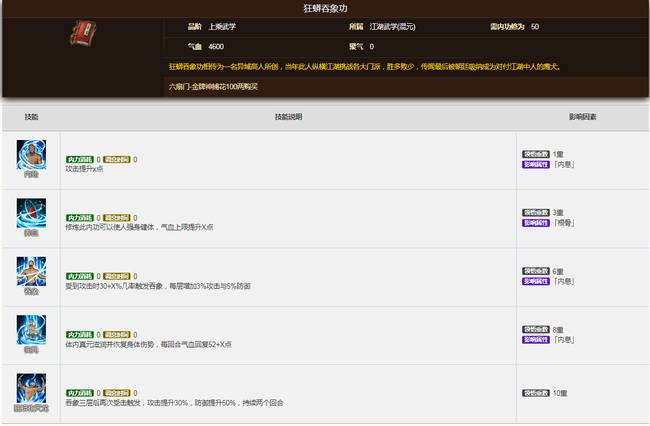Screen dimensions: 650x426
Task: Click the 气血 4600 stat
Action: click(x=205, y=46)
